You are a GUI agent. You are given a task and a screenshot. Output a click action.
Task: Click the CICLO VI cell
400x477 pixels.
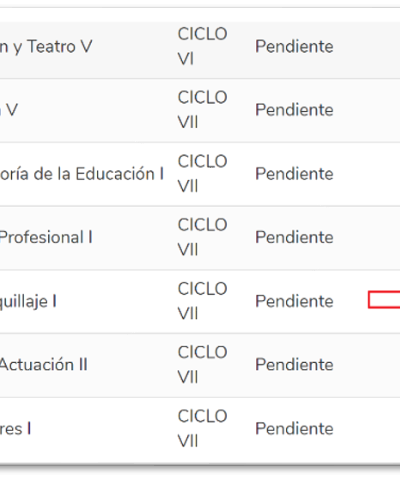click(x=202, y=46)
